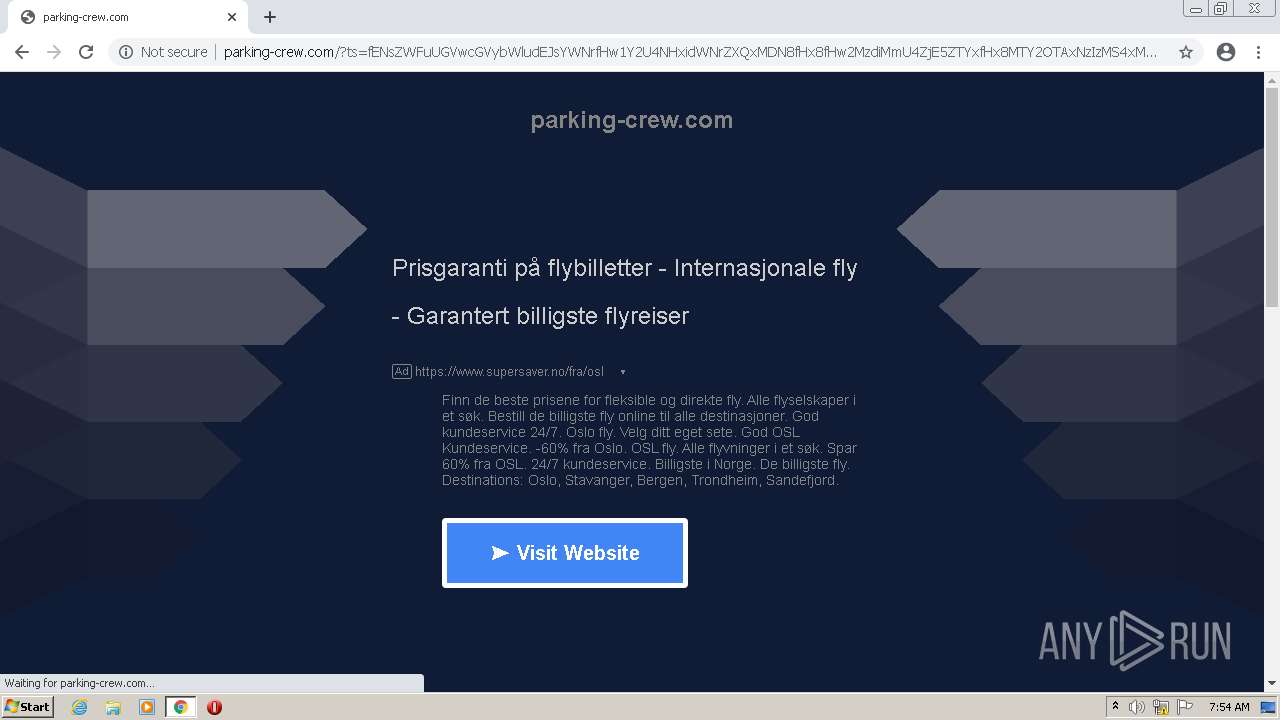Open the Prisgaranti på flybilletter ad headline
This screenshot has height=720, width=1280.
click(x=625, y=292)
